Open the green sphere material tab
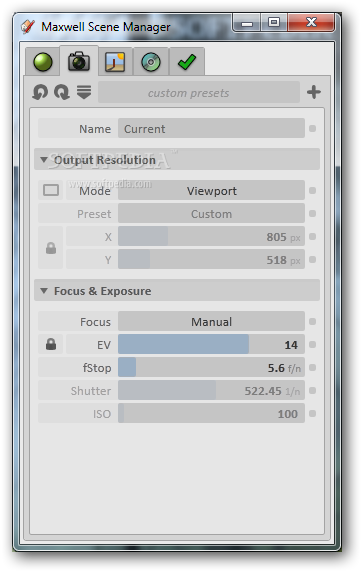362x572 pixels. [43, 62]
